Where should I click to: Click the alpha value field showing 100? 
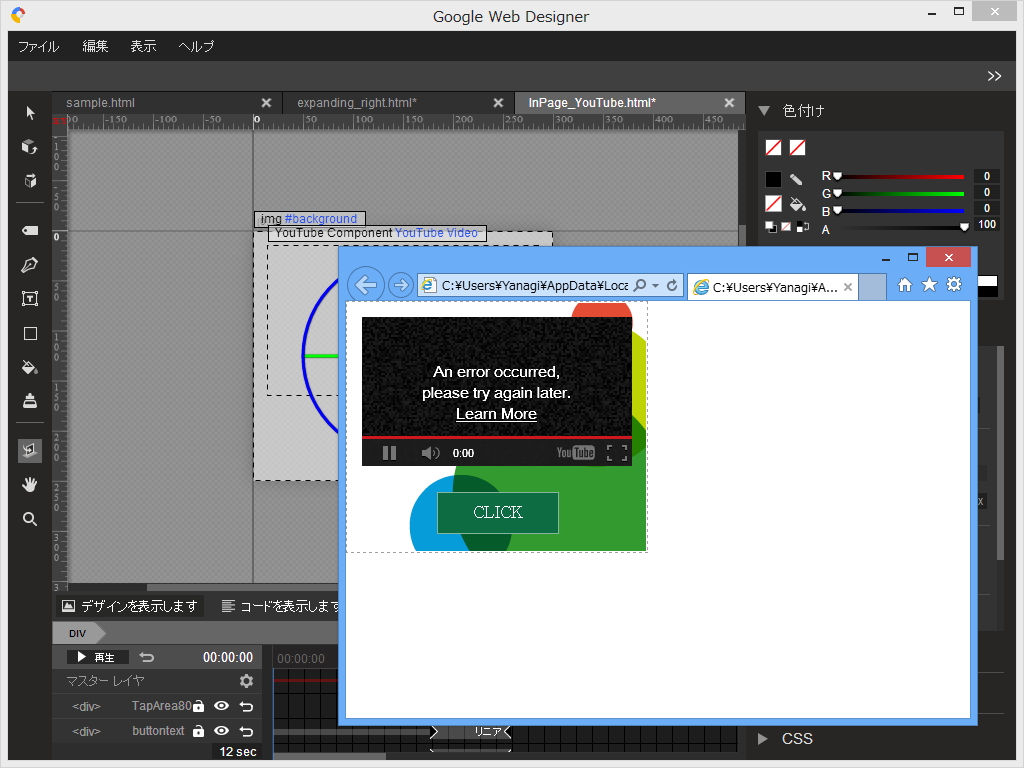point(987,225)
